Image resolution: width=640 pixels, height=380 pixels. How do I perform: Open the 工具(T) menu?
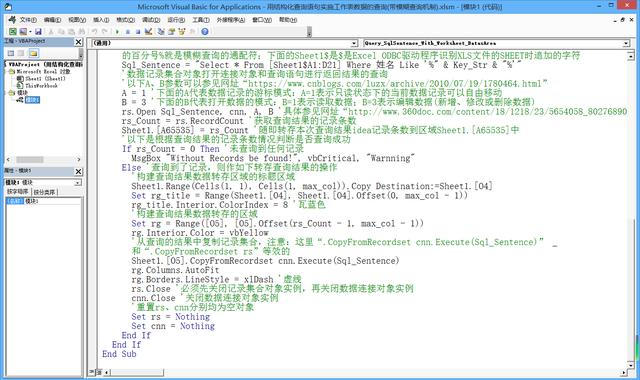coord(201,20)
